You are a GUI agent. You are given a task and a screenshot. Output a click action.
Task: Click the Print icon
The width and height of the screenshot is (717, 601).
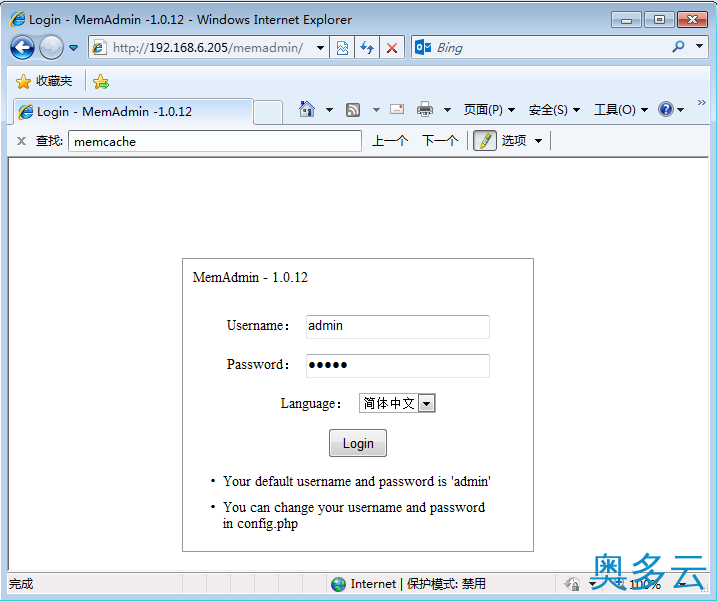(425, 109)
